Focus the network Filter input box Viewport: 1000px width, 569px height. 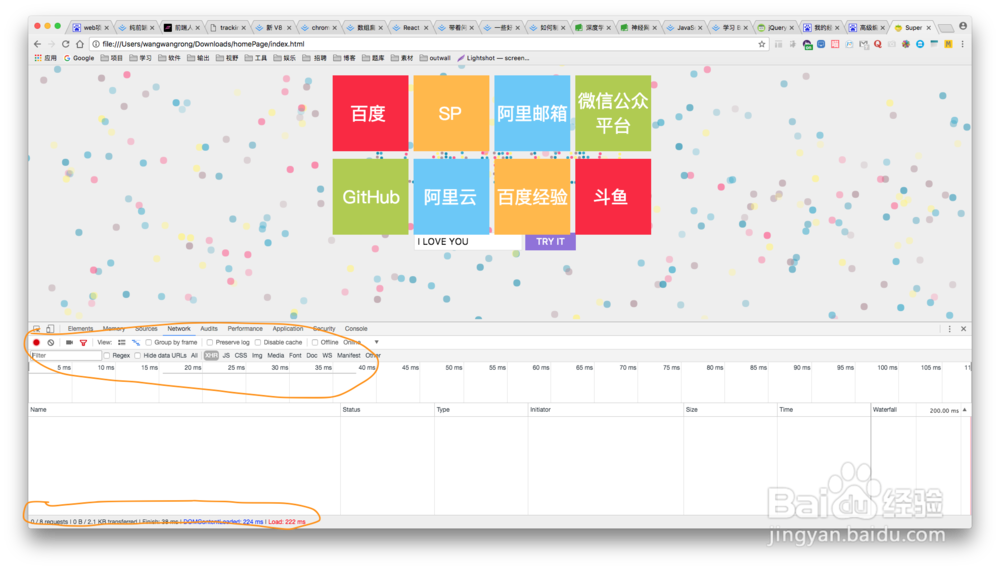point(66,355)
